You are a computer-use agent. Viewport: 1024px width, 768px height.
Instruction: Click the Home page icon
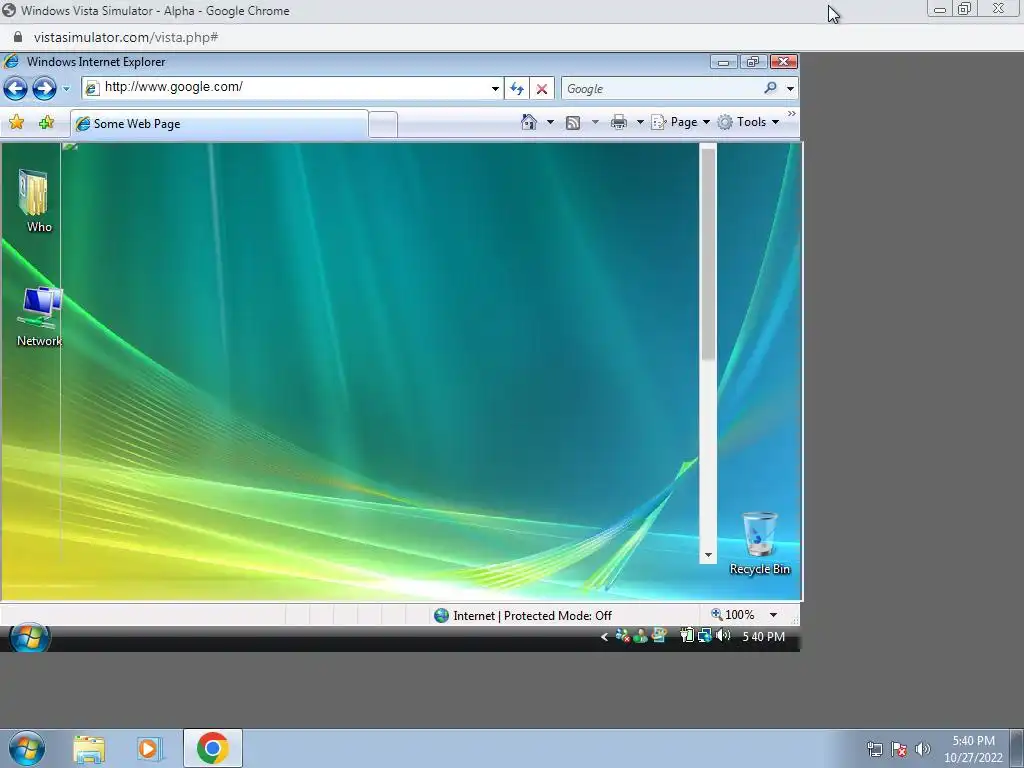529,122
